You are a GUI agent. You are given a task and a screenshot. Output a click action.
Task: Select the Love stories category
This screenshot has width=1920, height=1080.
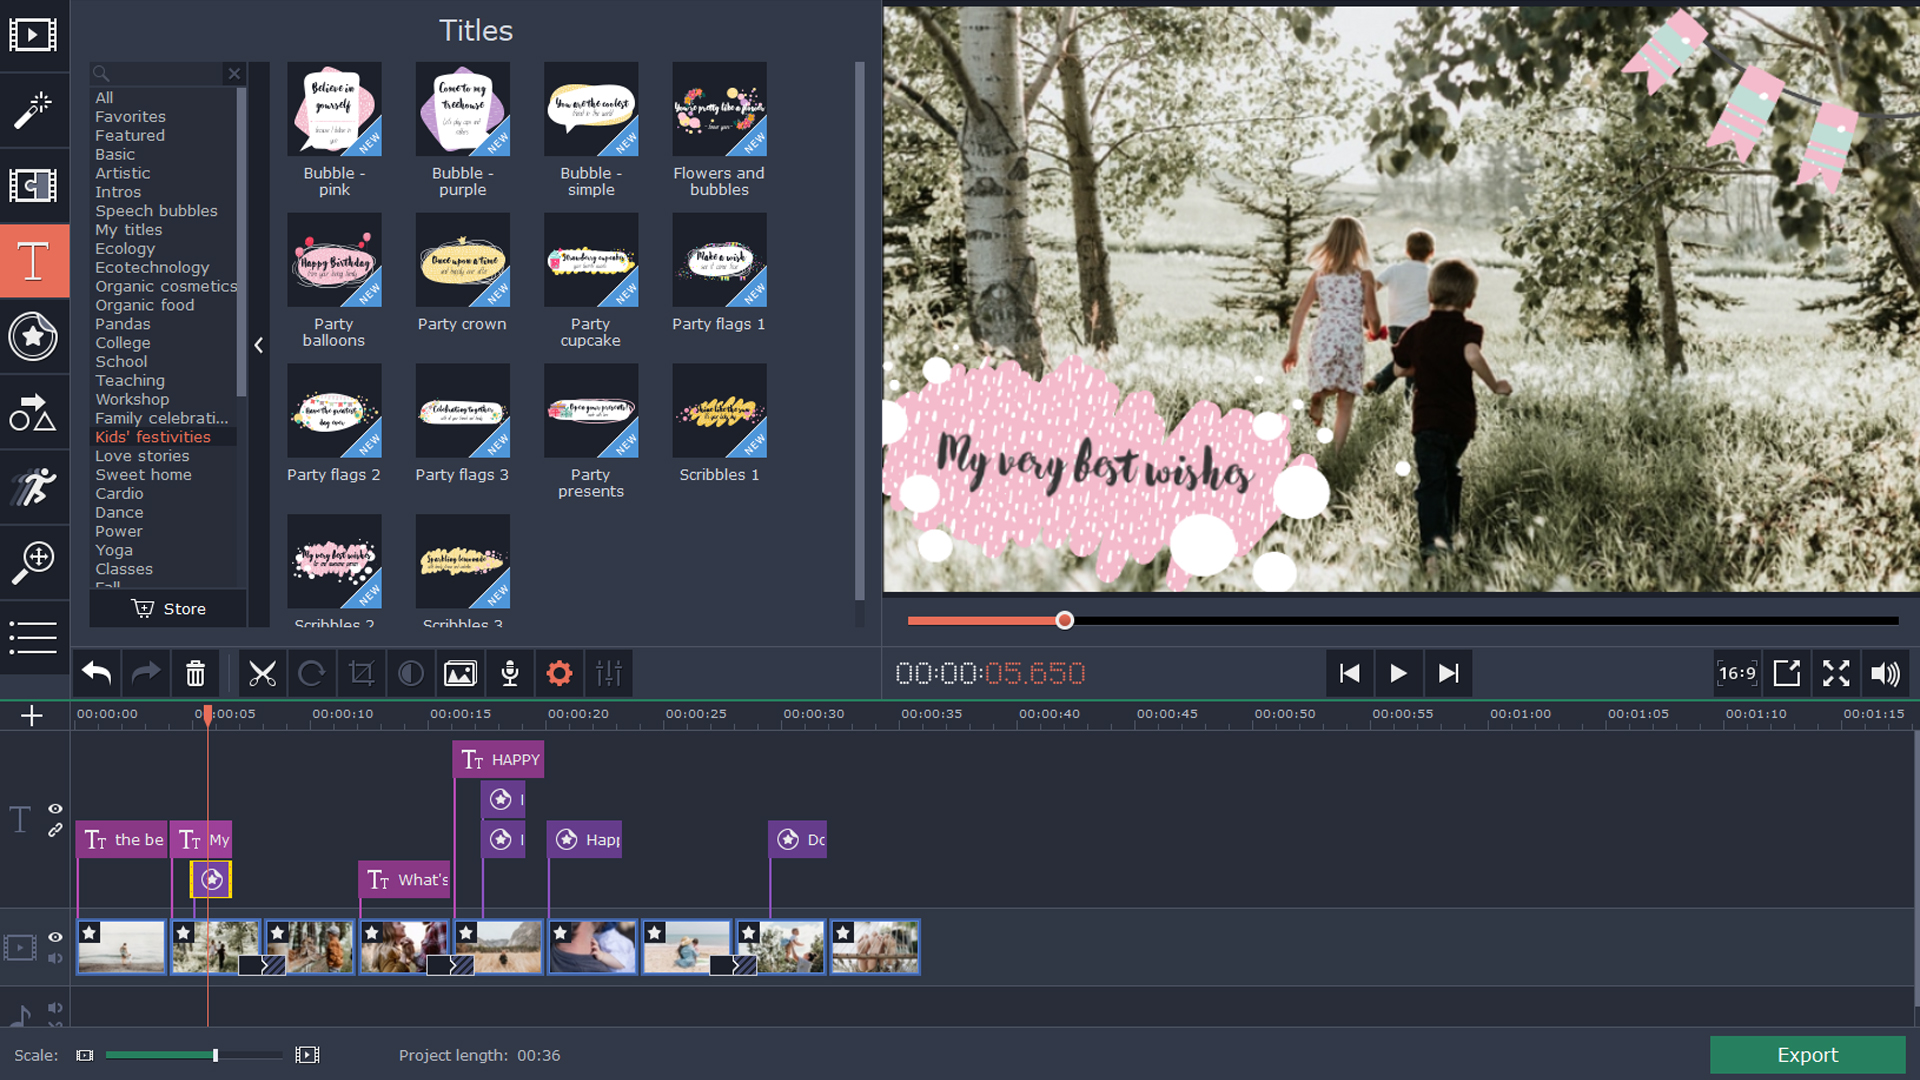pos(142,456)
